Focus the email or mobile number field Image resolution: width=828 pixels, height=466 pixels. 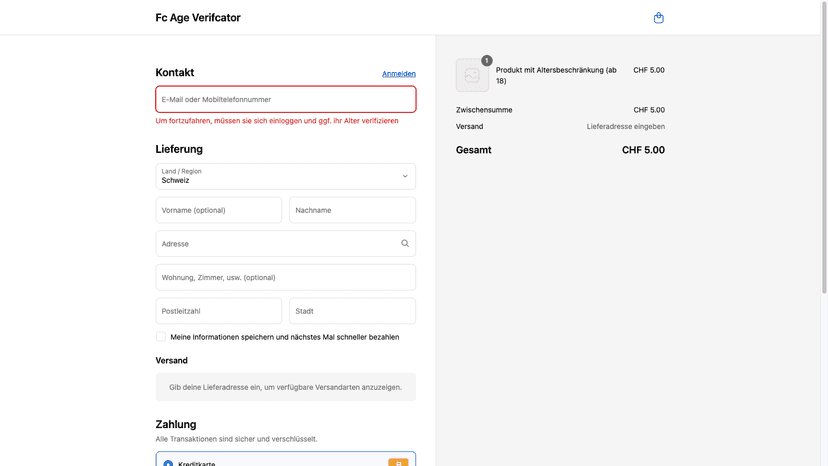pos(286,99)
